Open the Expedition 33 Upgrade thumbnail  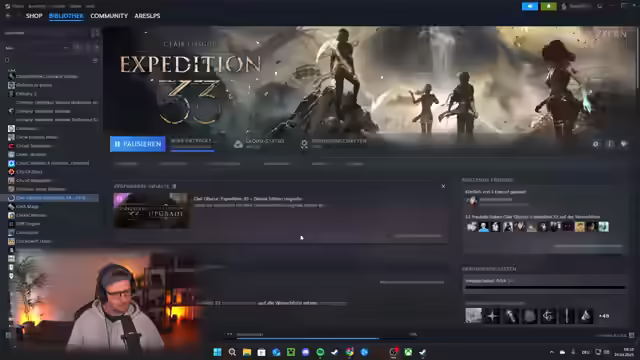tap(151, 210)
